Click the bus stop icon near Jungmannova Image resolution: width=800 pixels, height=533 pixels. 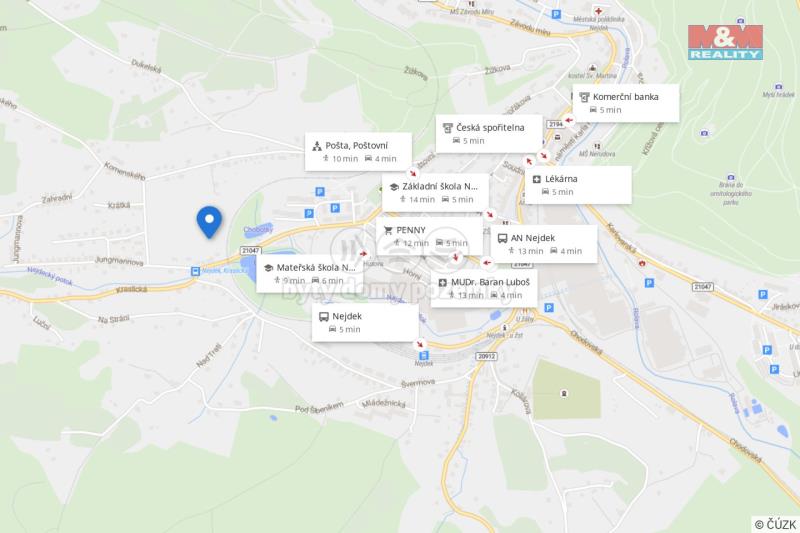pos(195,271)
